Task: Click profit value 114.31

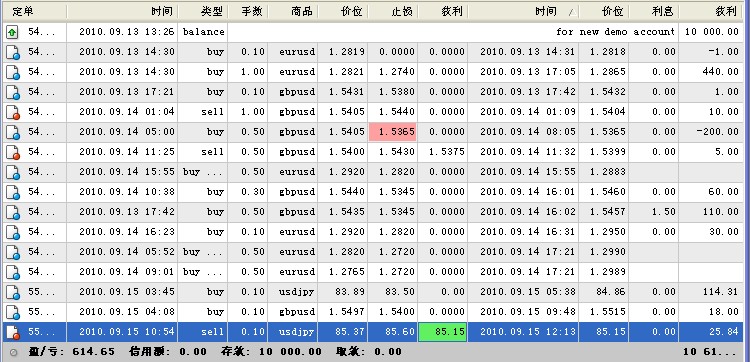Action: tap(720, 292)
